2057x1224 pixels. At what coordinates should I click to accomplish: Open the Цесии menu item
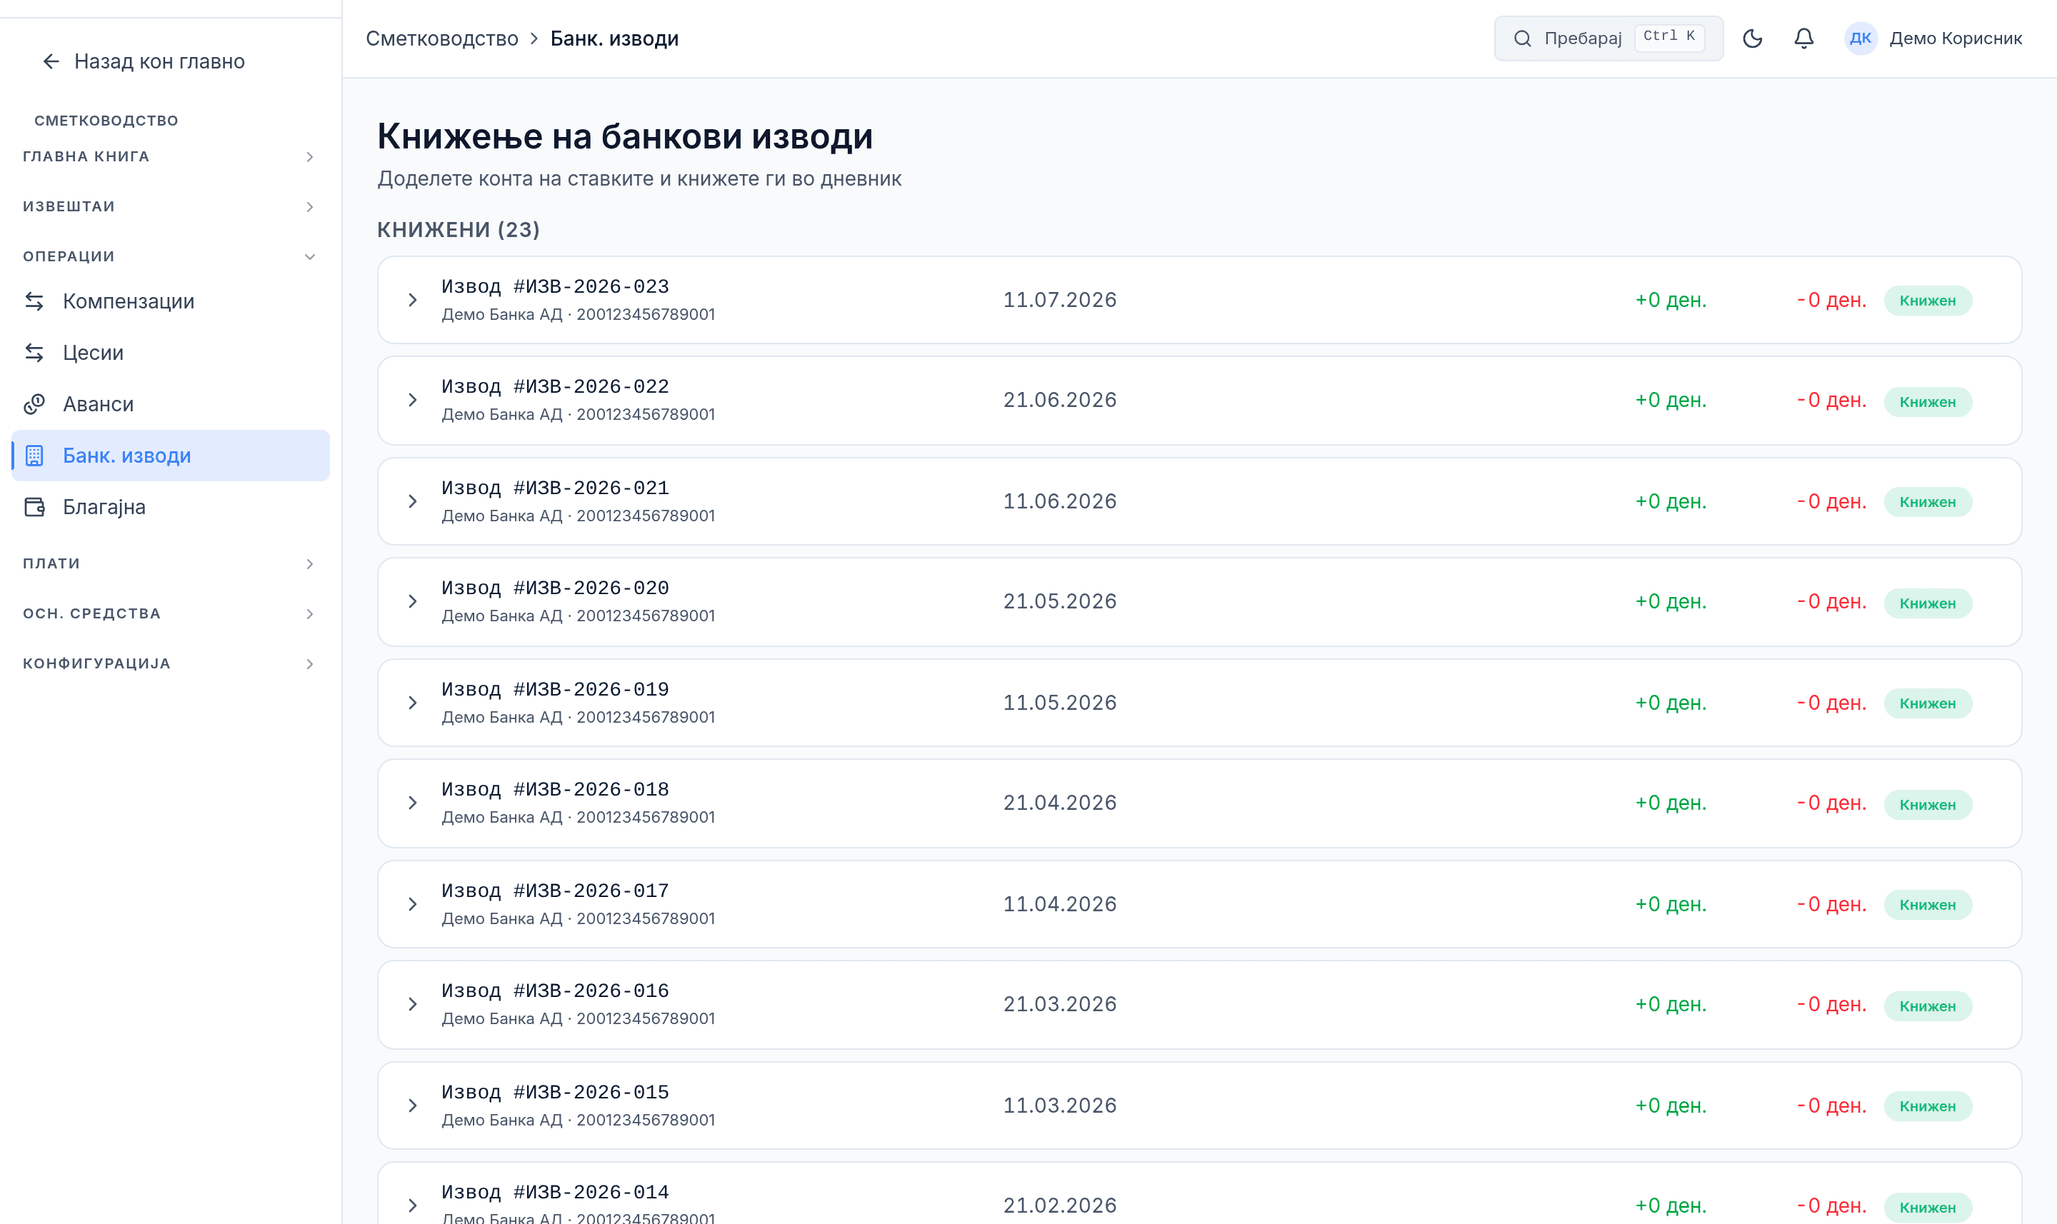pyautogui.click(x=170, y=352)
